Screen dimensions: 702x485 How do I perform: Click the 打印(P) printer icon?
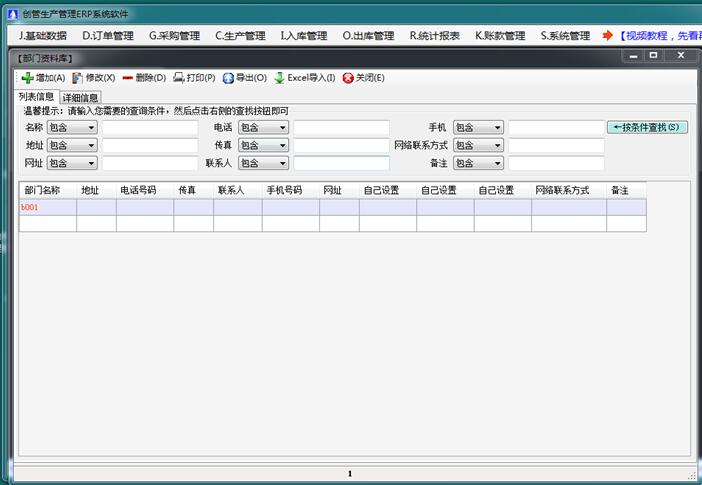tap(178, 78)
